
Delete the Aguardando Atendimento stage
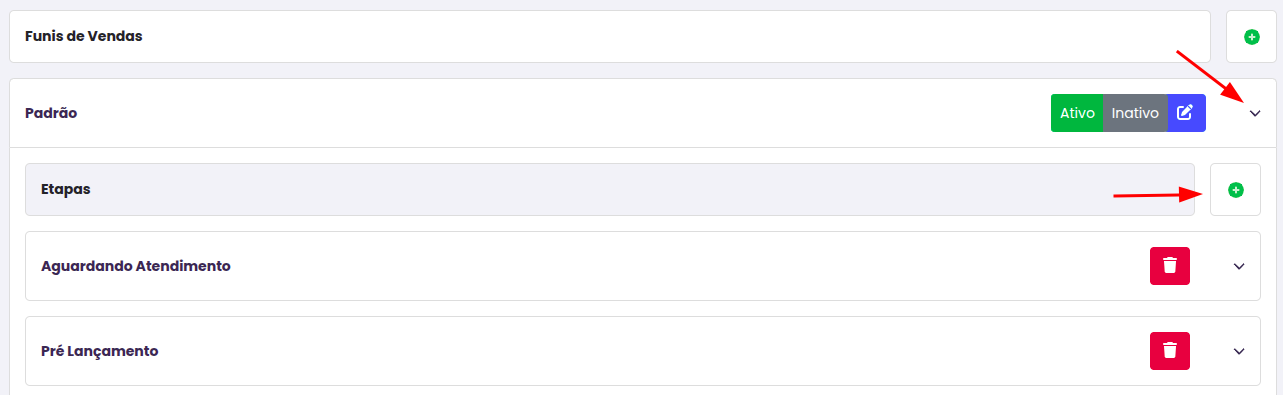[1170, 266]
